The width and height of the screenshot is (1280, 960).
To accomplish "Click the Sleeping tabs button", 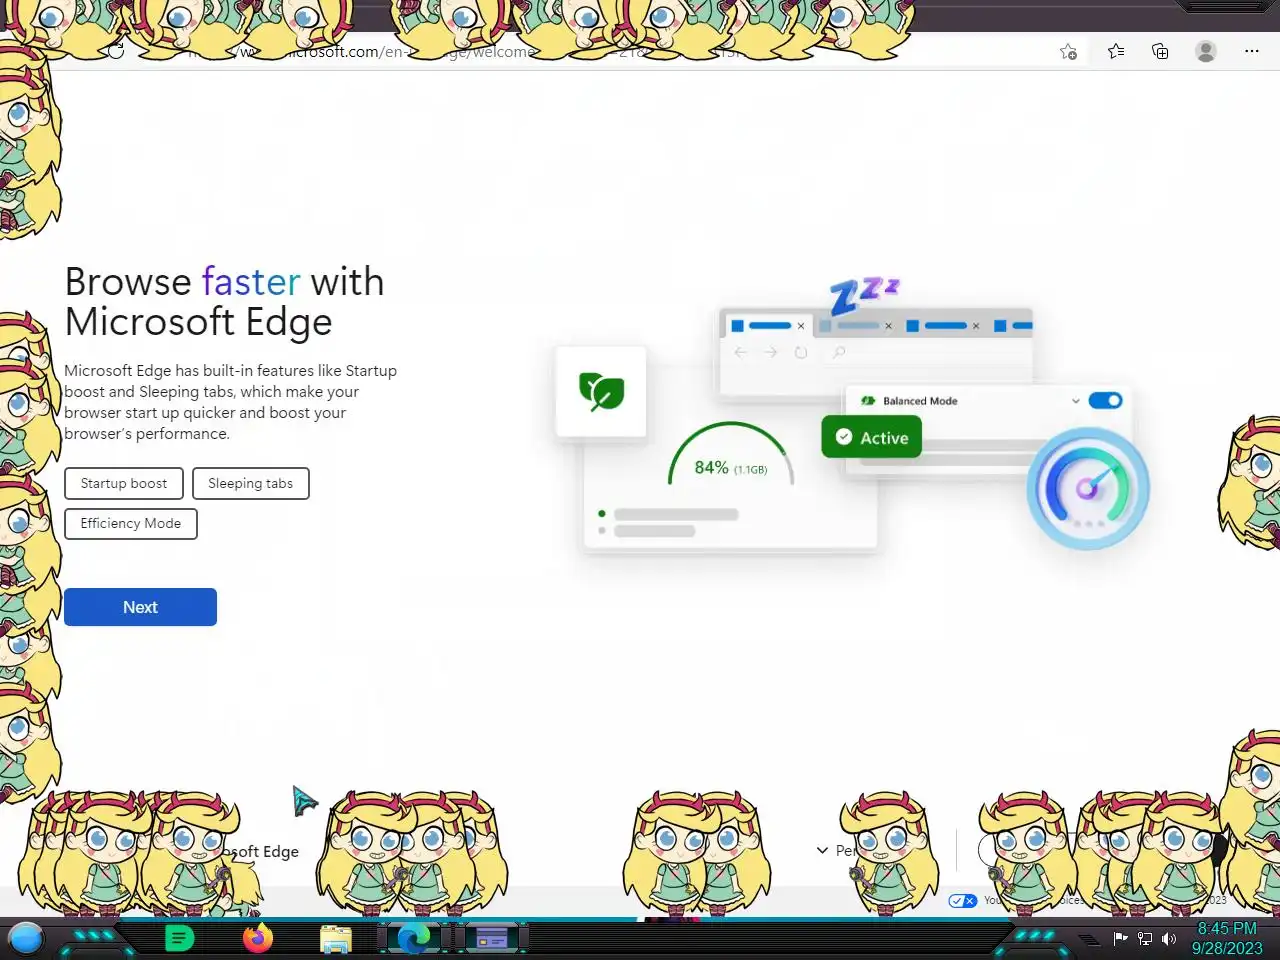I will click(x=251, y=483).
